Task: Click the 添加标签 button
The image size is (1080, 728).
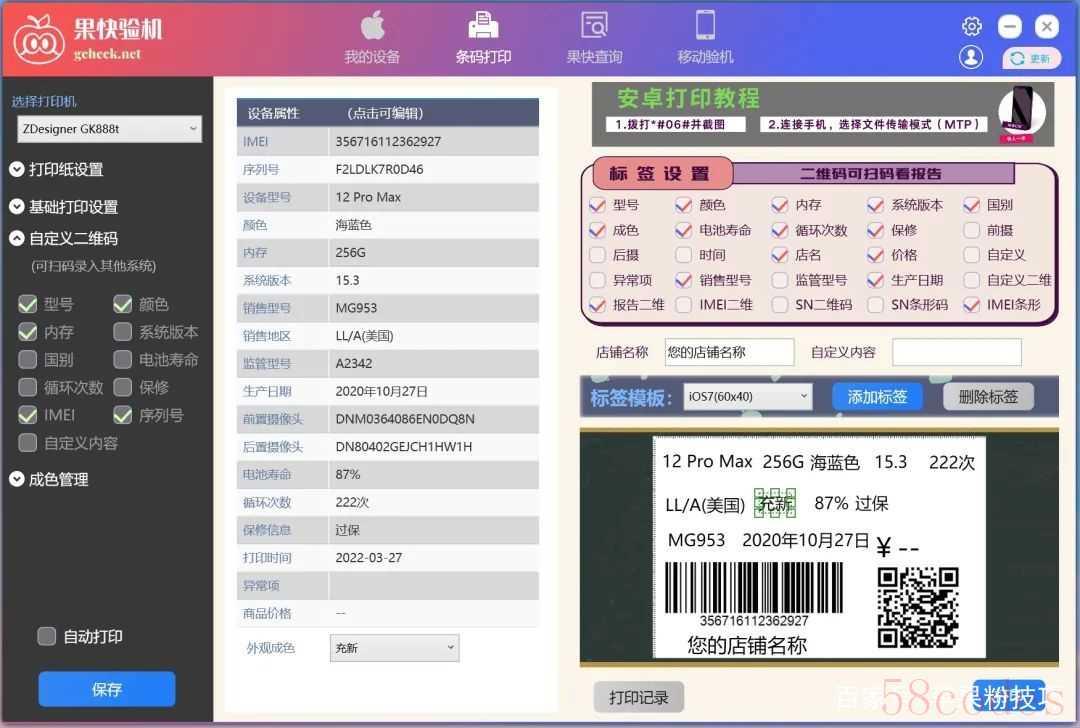Action: pos(877,397)
